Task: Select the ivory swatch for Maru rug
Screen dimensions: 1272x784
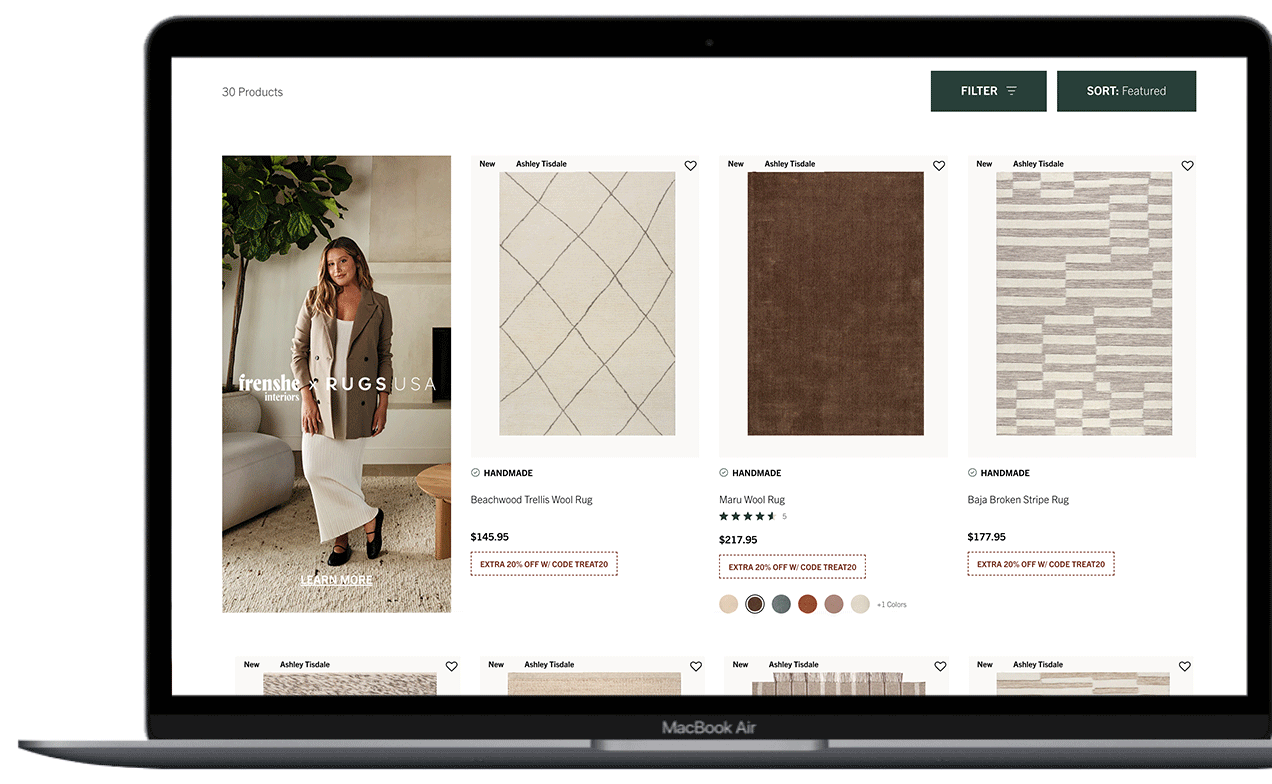Action: (860, 604)
